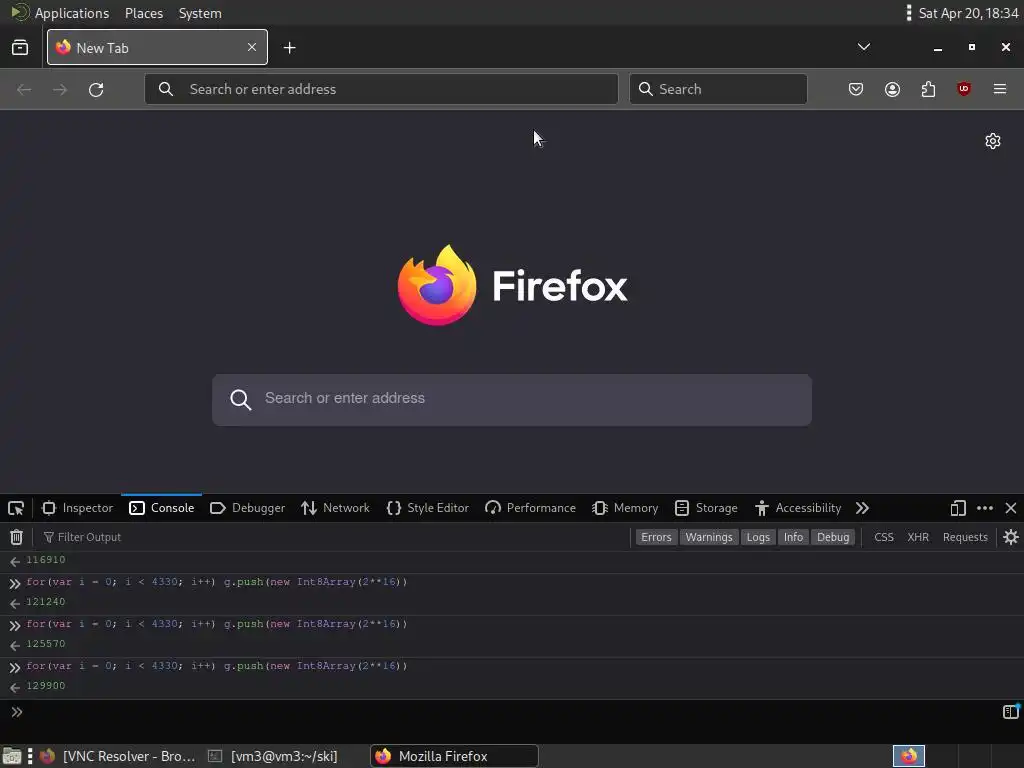1024x768 pixels.
Task: Toggle the Warnings filter
Action: pyautogui.click(x=709, y=537)
